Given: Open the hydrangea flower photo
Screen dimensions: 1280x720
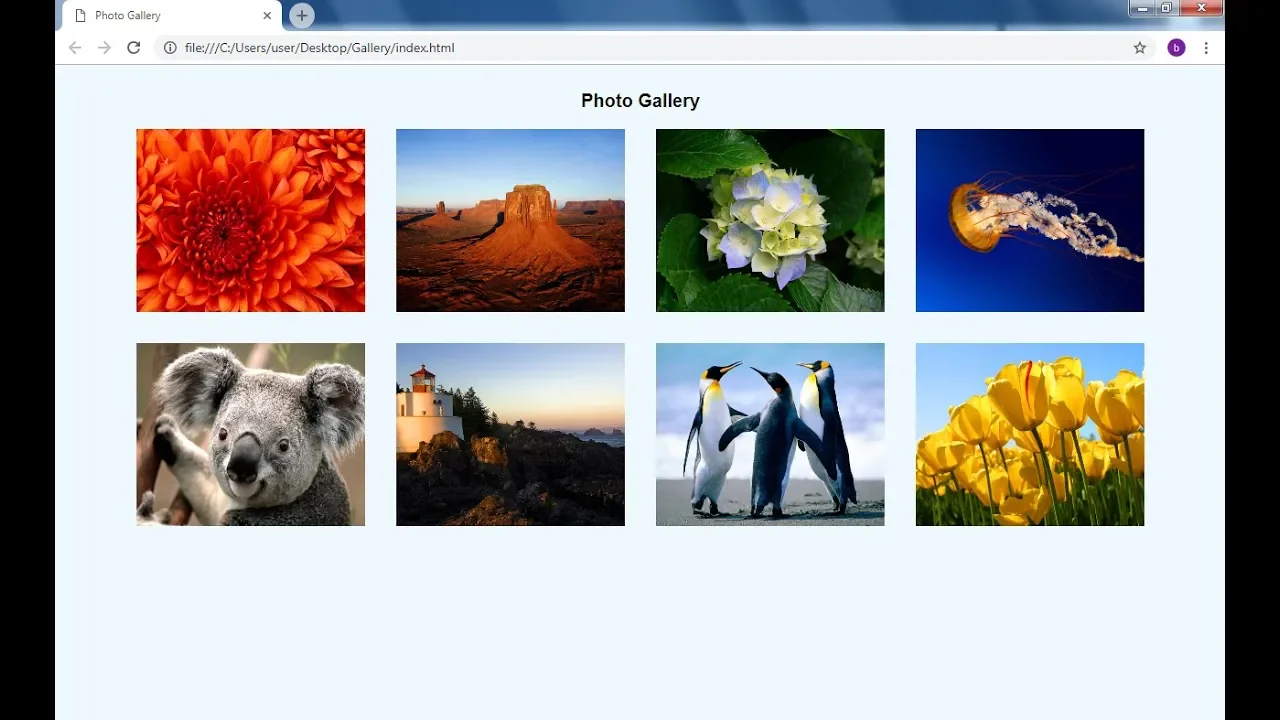Looking at the screenshot, I should (770, 220).
